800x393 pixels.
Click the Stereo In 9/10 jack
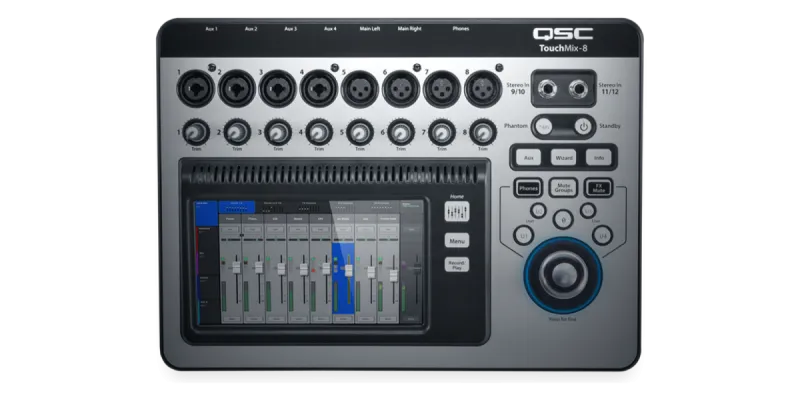(x=548, y=89)
